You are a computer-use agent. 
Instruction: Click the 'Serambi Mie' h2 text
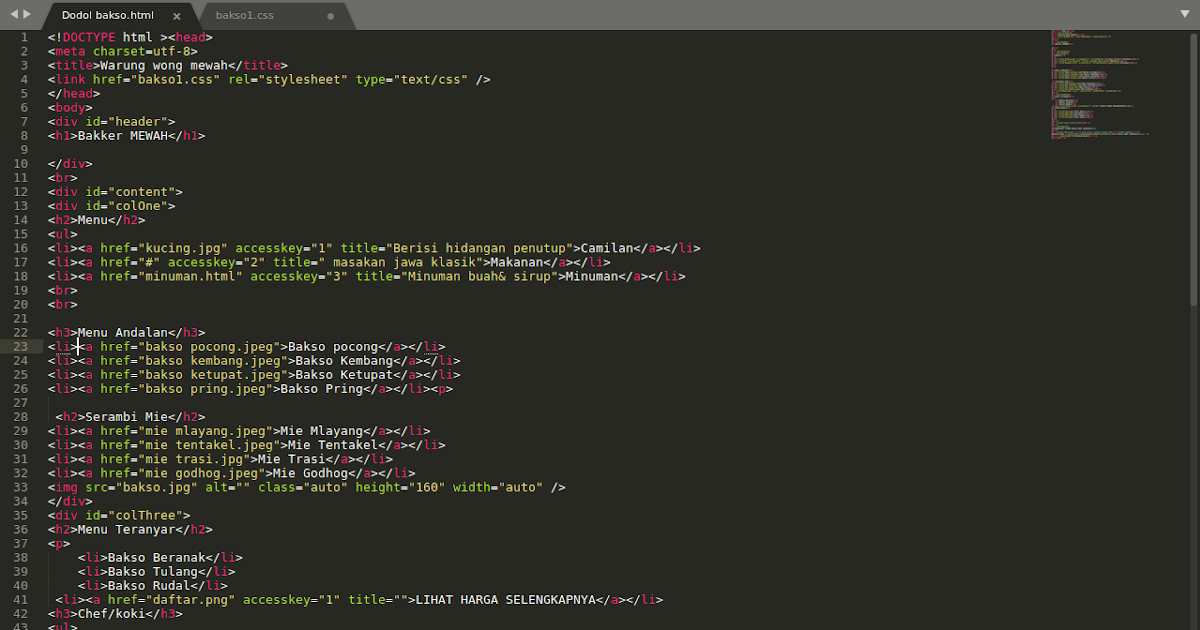tap(128, 417)
